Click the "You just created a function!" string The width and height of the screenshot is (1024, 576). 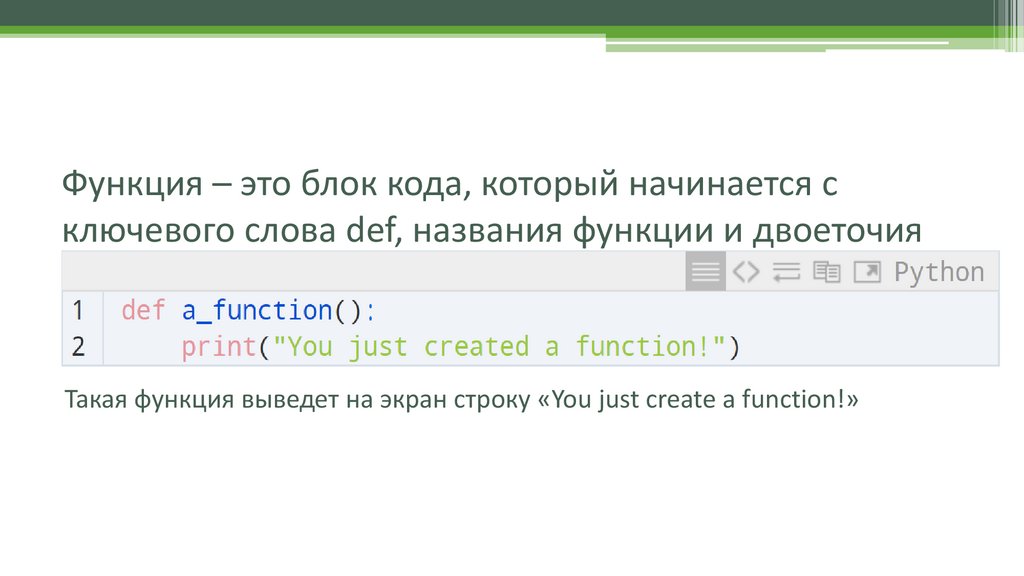499,346
